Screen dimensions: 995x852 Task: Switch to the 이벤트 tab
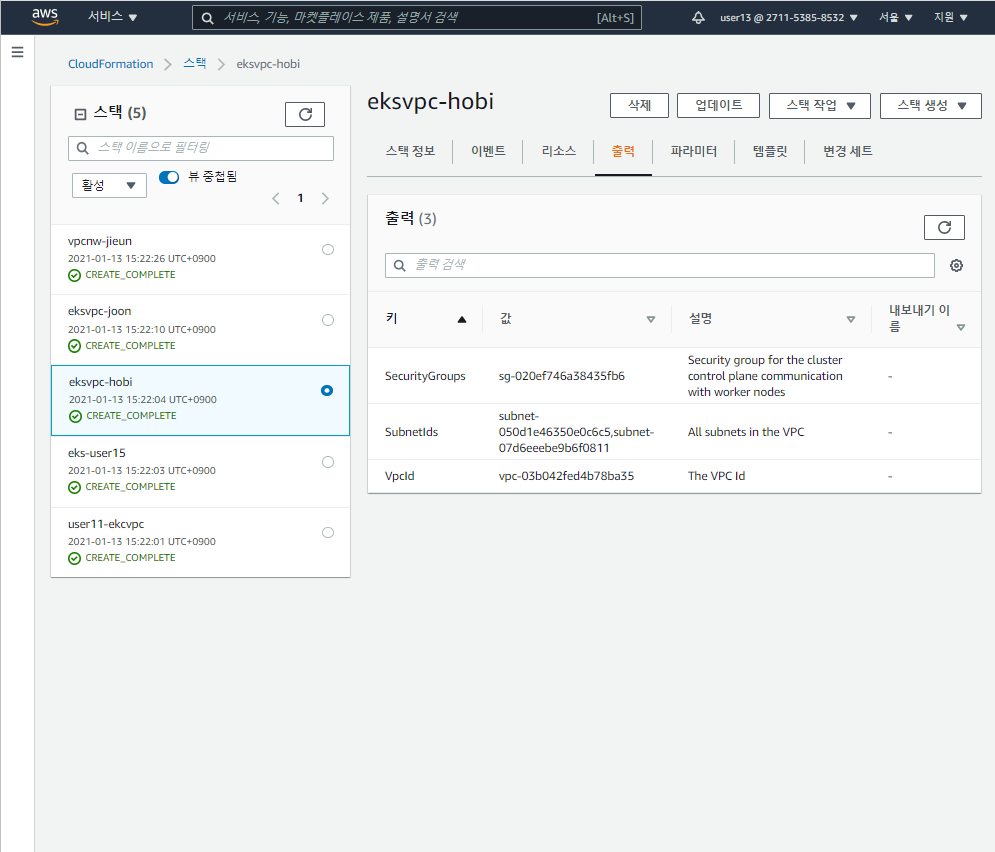click(x=488, y=151)
